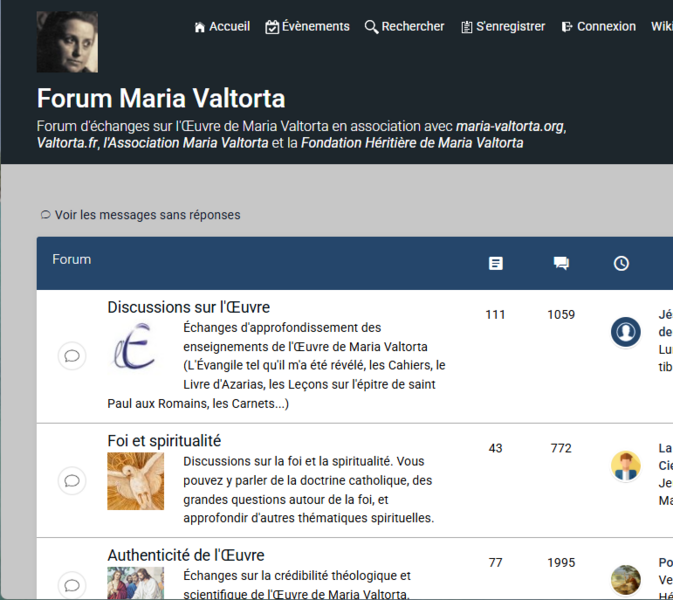Click the Maria Valtorta portrait logo
673x600 pixels.
point(67,42)
